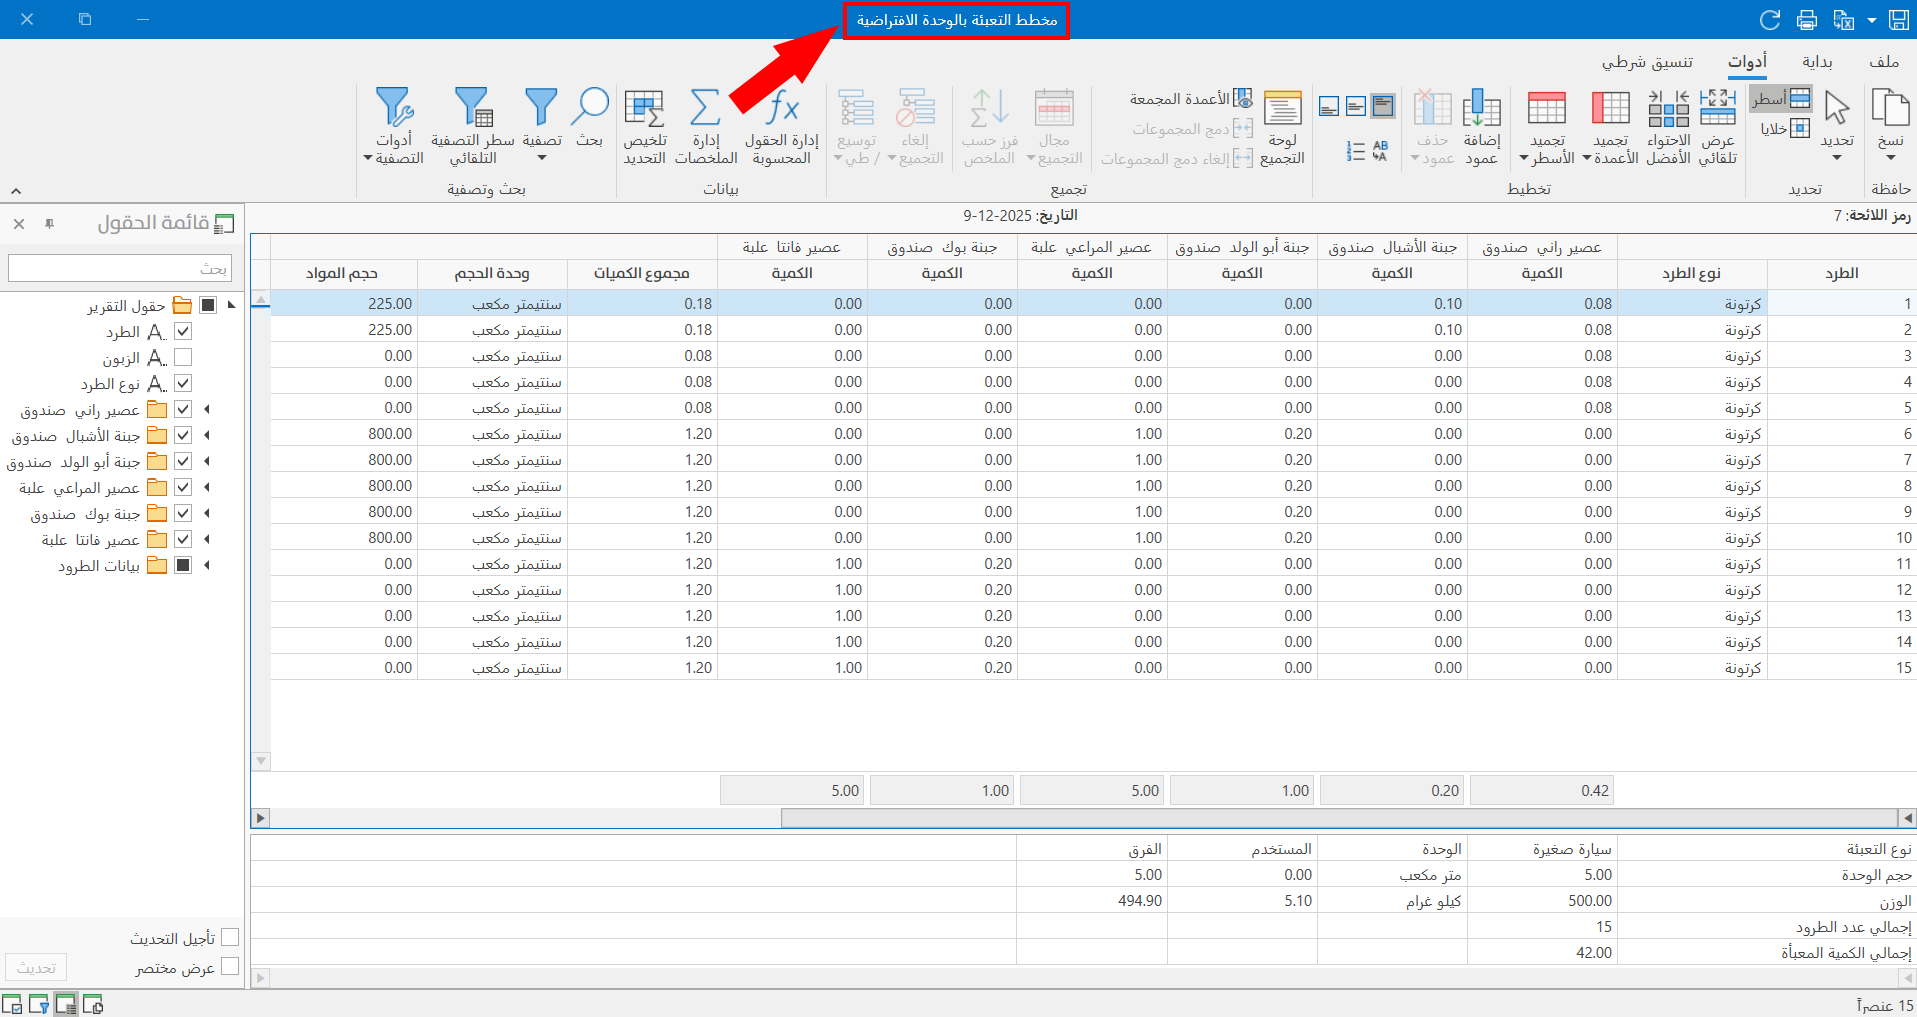Click the search magnifier icon in ribbon
This screenshot has height=1017, width=1917.
[590, 108]
